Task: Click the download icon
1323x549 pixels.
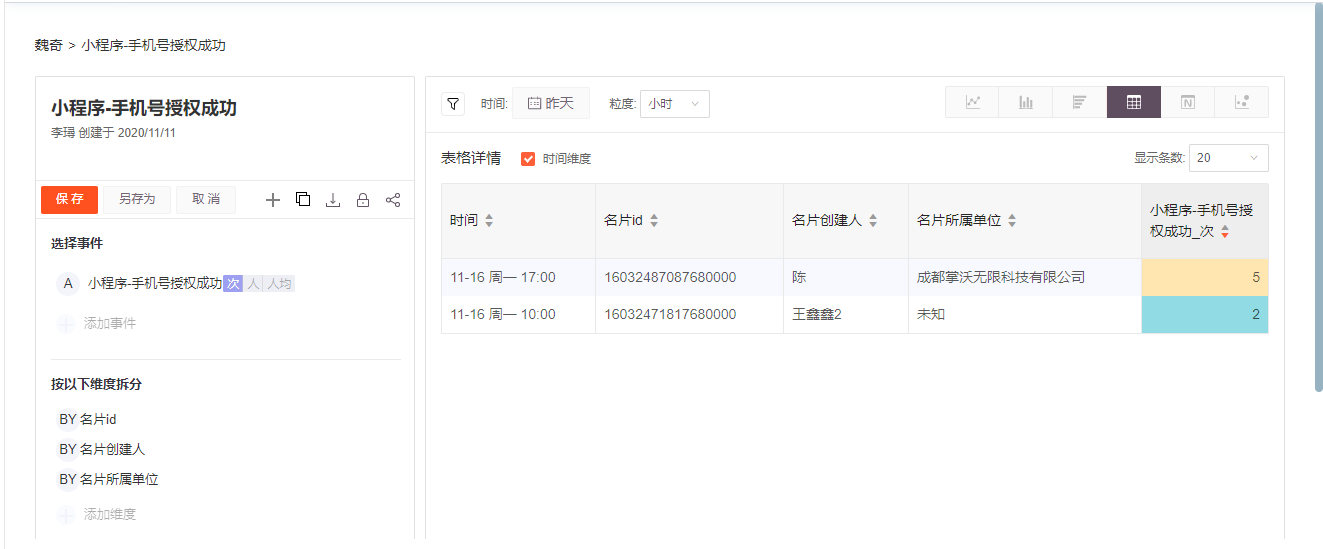Action: click(x=333, y=200)
